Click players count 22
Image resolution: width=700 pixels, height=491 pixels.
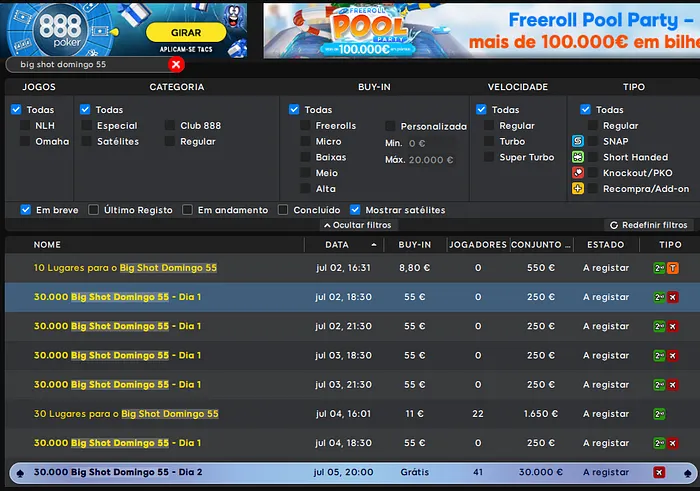pyautogui.click(x=478, y=414)
